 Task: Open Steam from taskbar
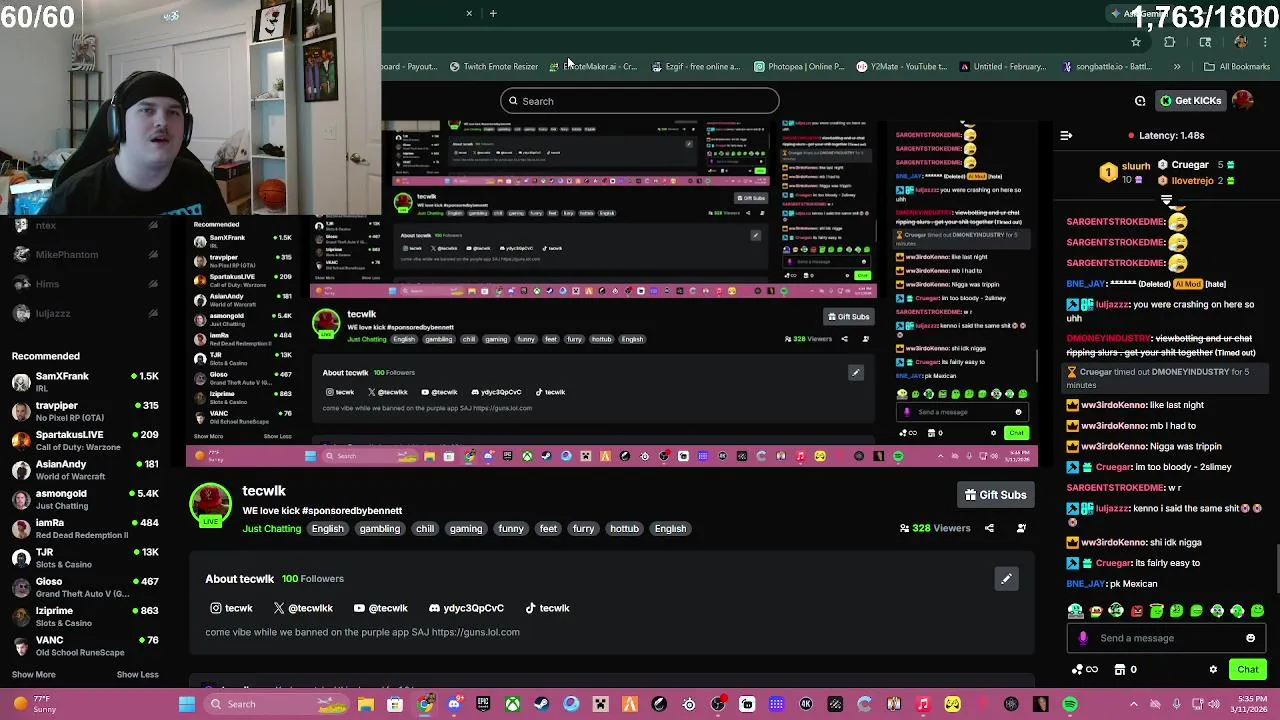point(542,704)
